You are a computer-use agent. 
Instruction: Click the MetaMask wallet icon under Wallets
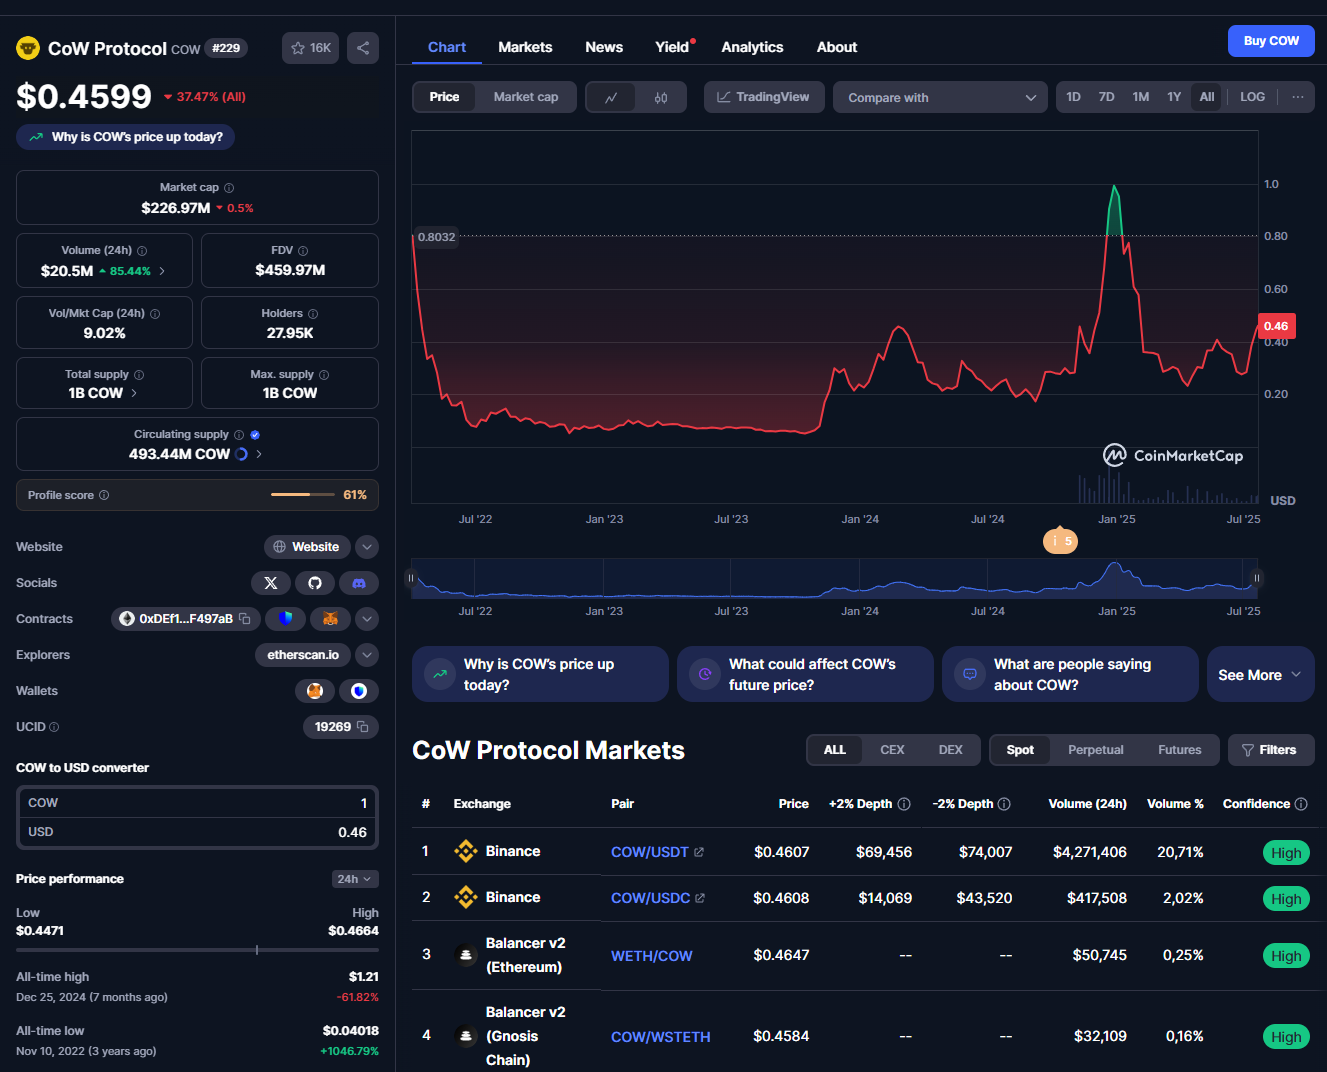[315, 691]
